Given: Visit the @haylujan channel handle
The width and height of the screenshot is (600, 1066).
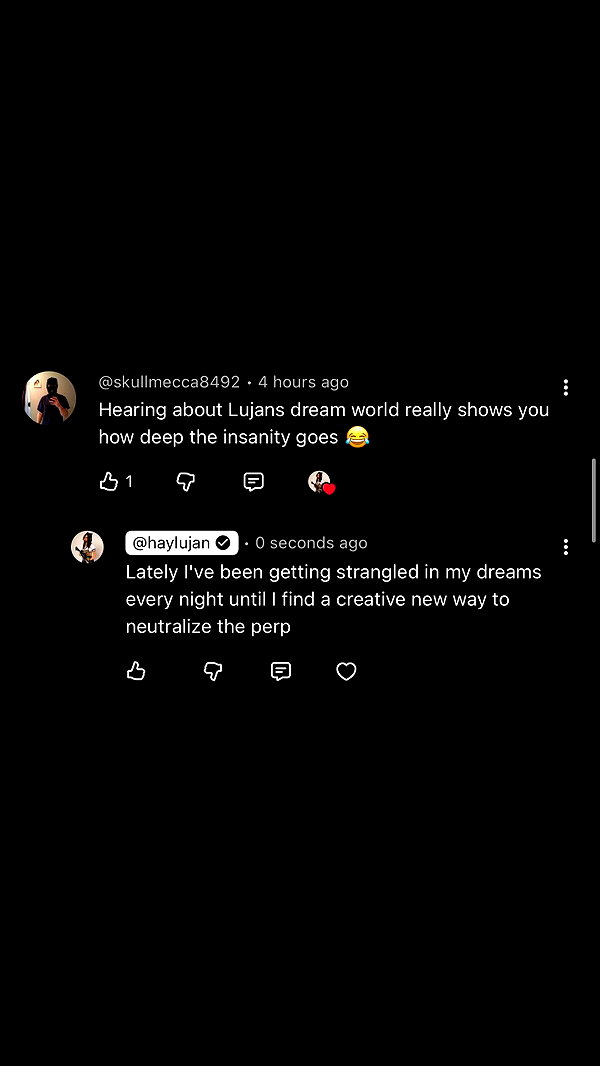Looking at the screenshot, I should pyautogui.click(x=171, y=543).
